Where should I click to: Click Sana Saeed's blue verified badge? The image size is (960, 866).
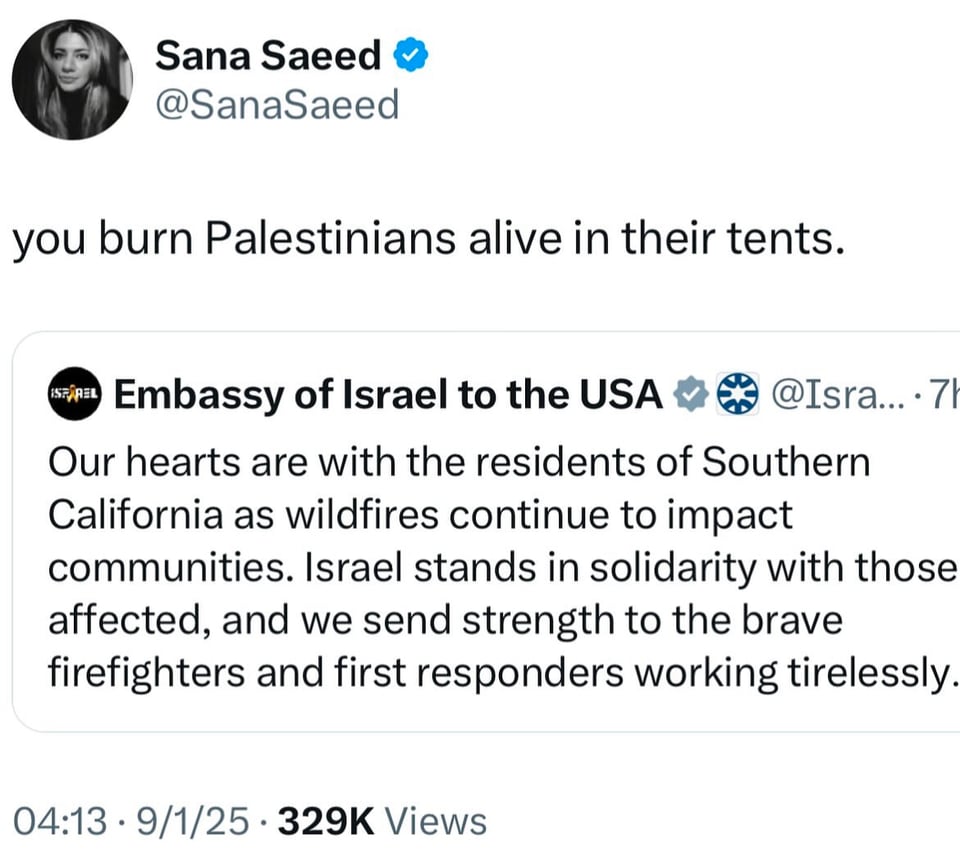tap(412, 57)
